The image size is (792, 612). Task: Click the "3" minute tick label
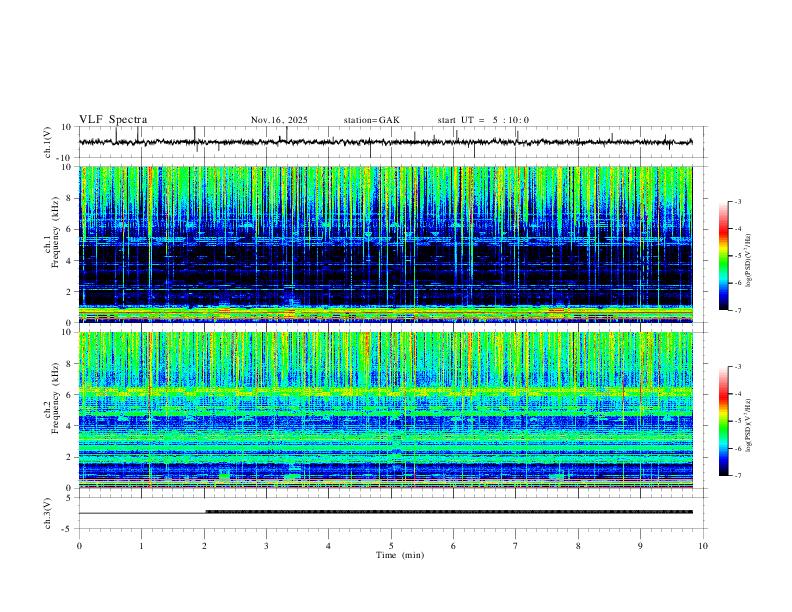click(266, 546)
